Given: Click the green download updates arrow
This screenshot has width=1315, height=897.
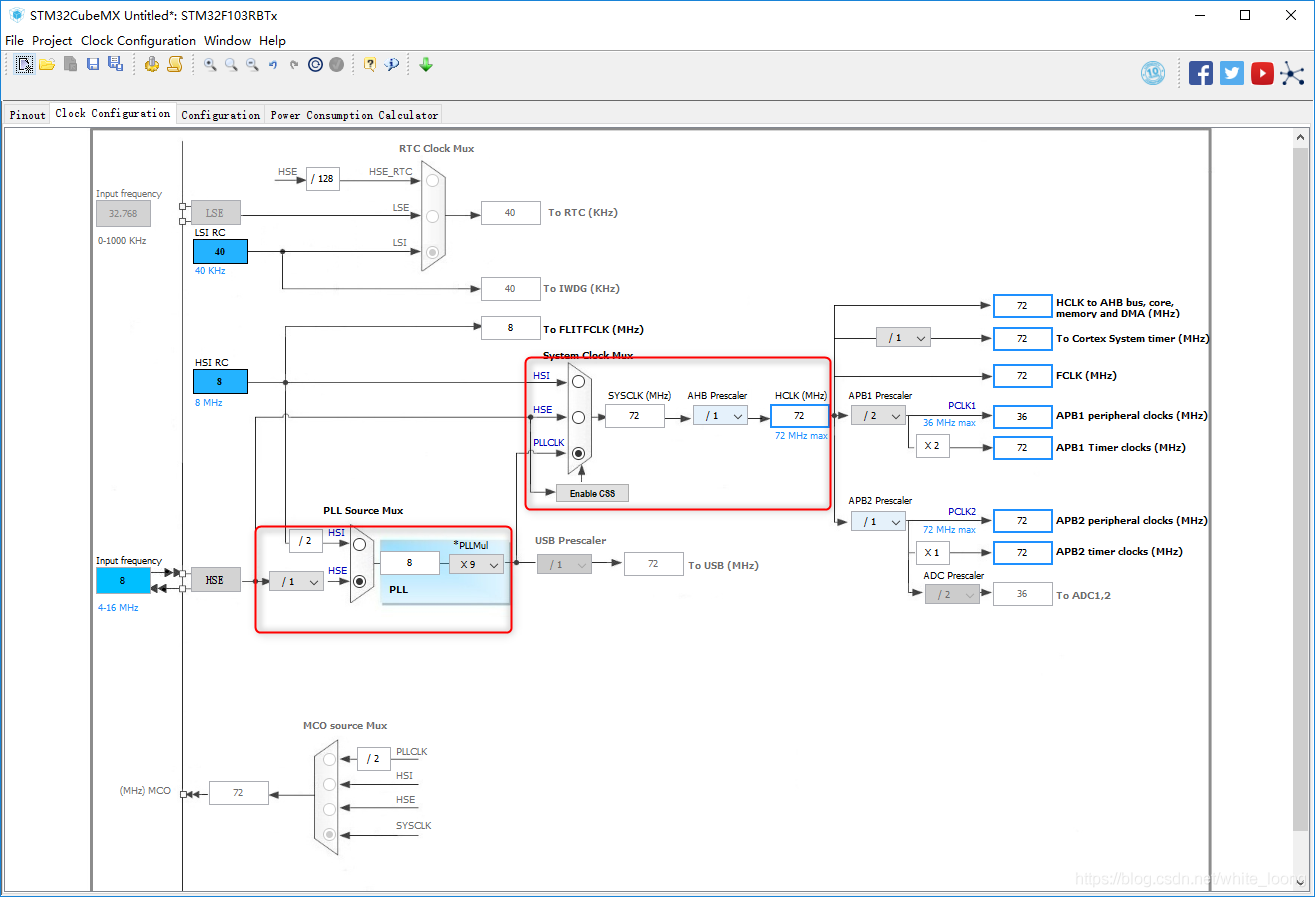Looking at the screenshot, I should [426, 64].
